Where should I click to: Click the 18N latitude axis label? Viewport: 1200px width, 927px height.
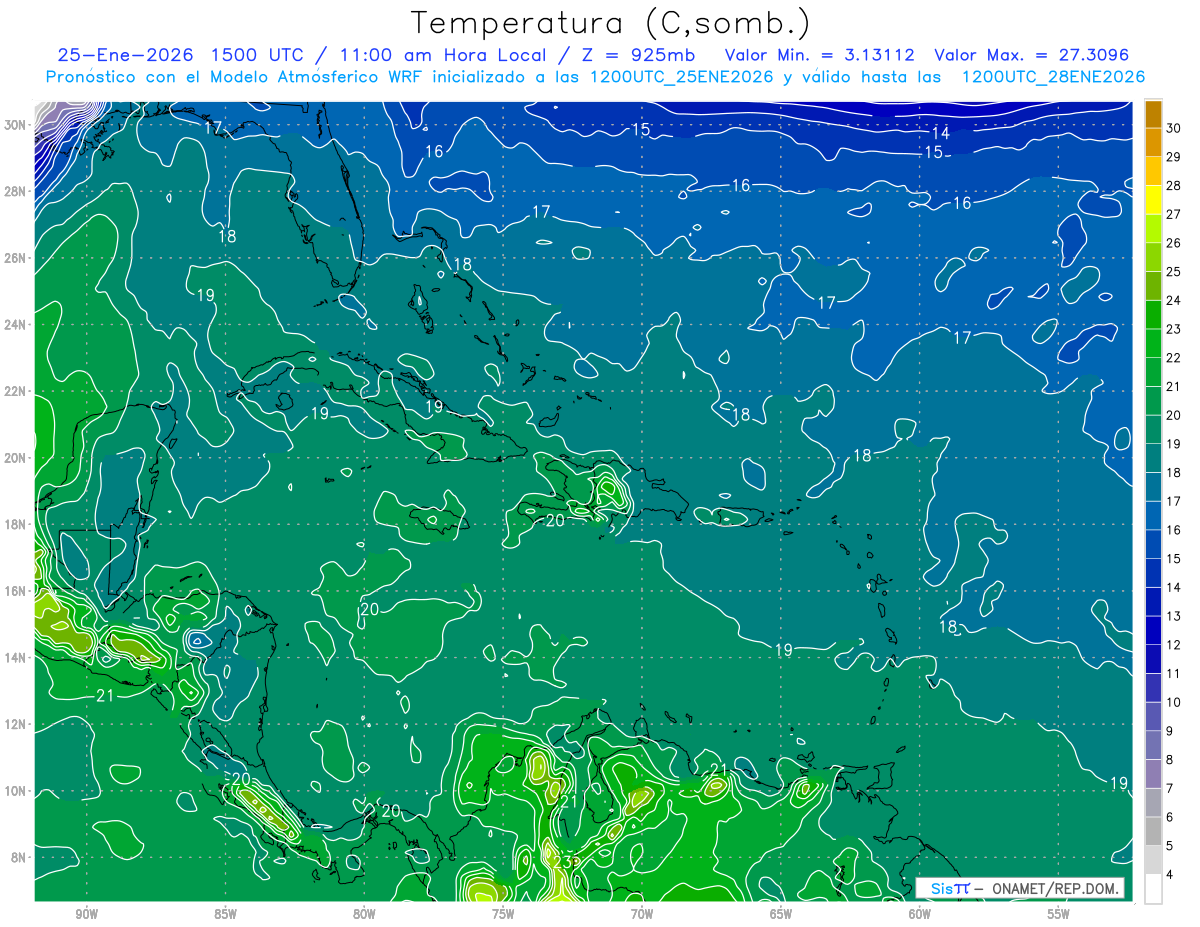pyautogui.click(x=15, y=524)
